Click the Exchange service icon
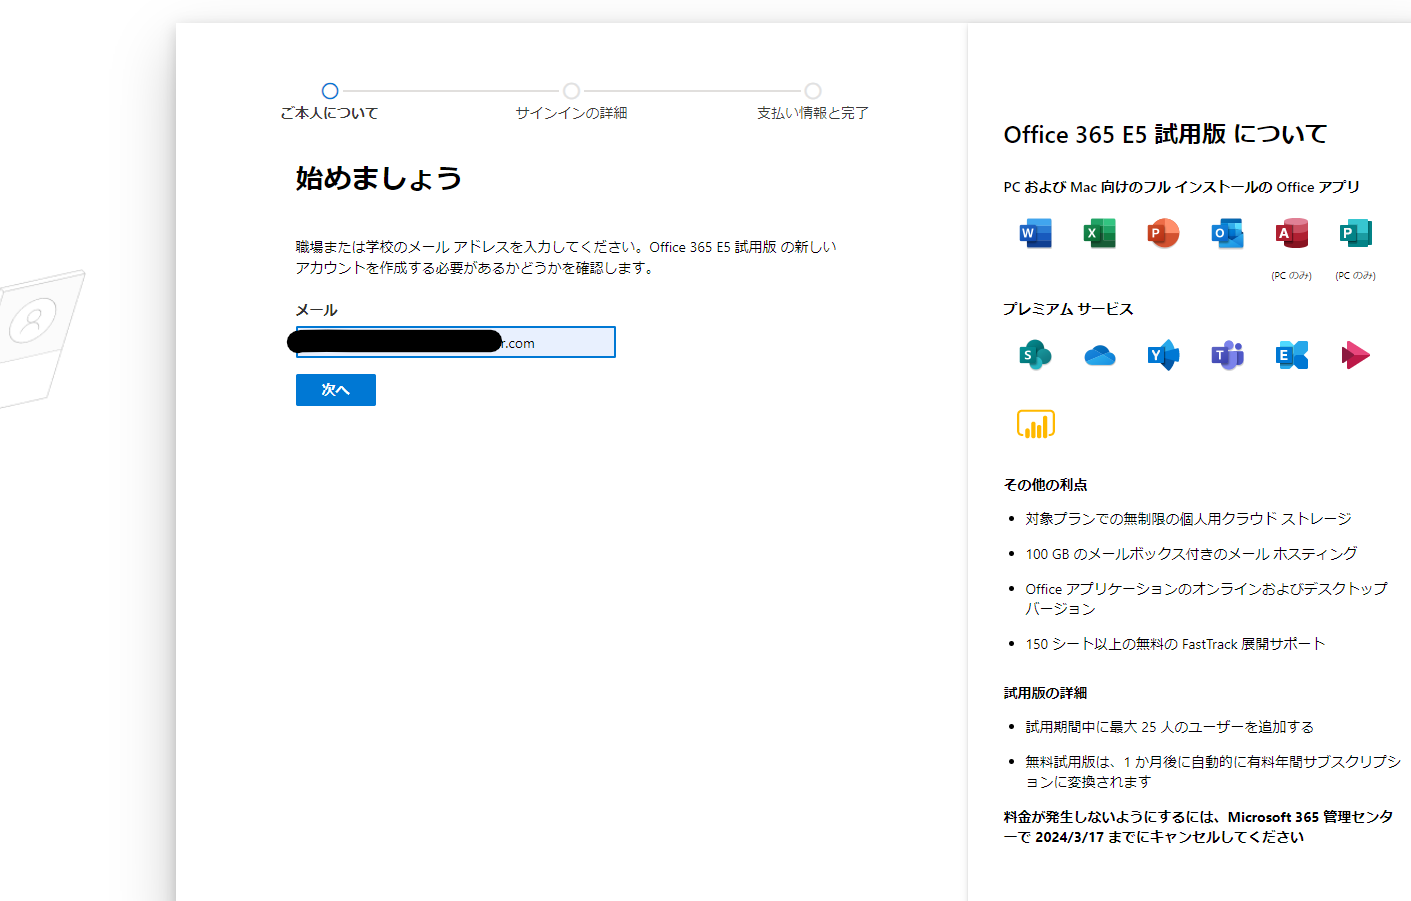Screen dimensions: 1411x901 tap(1291, 355)
